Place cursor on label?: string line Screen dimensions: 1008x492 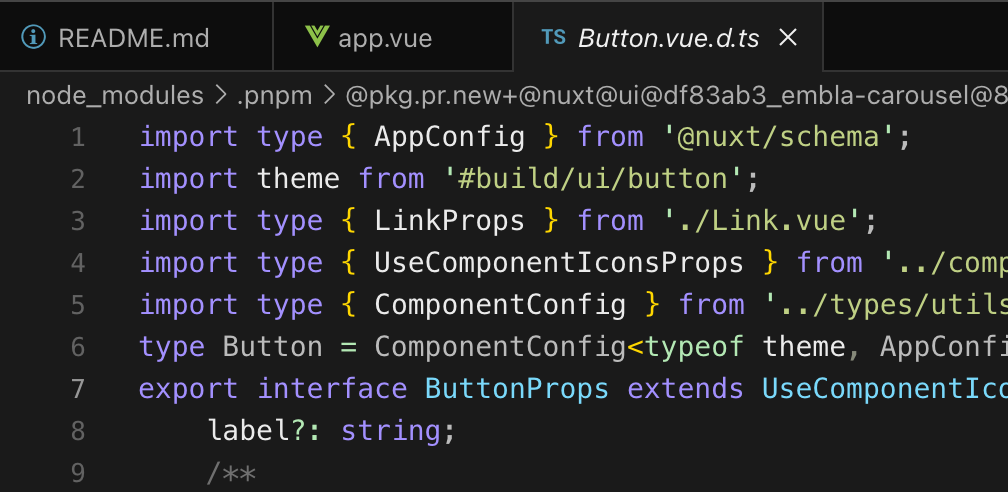point(332,430)
